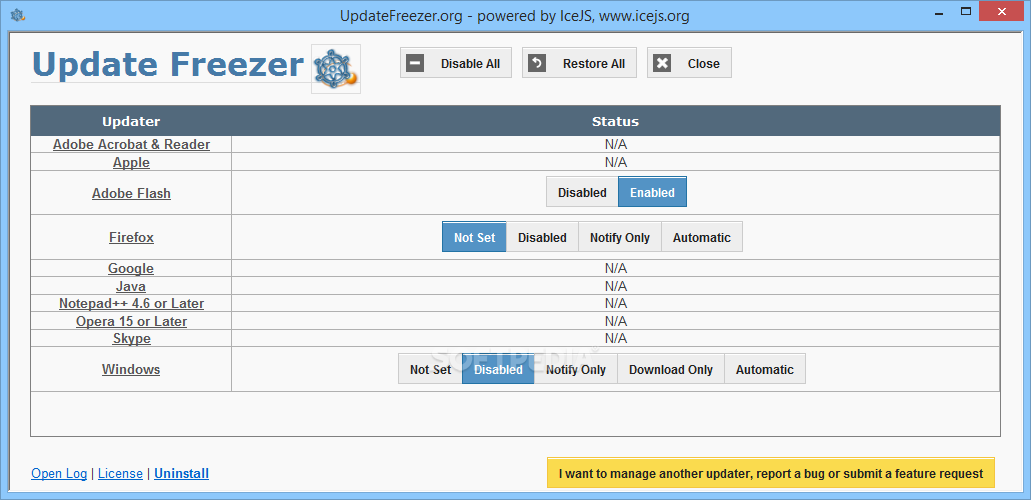This screenshot has height=500, width=1031.
Task: Select Disabled for Windows updates
Action: pos(498,369)
